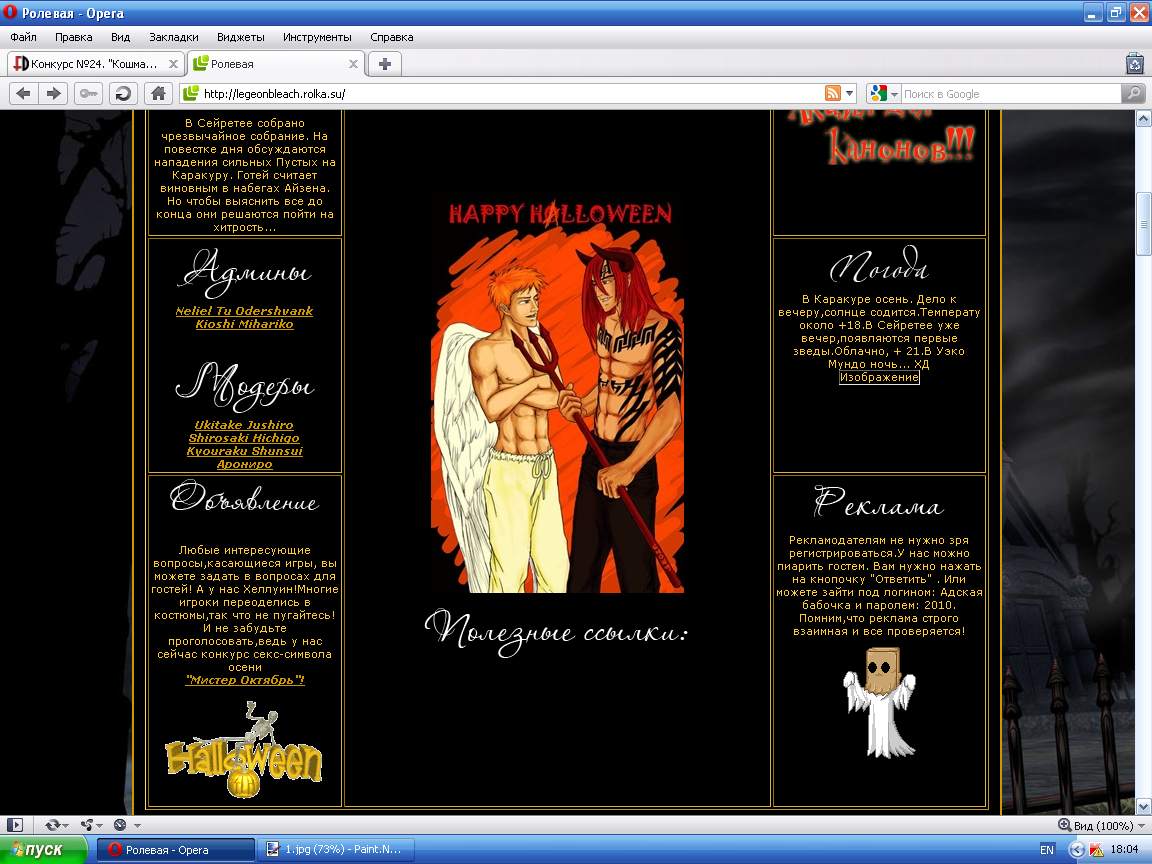Go to the Home page icon
The image size is (1152, 864).
pyautogui.click(x=157, y=93)
